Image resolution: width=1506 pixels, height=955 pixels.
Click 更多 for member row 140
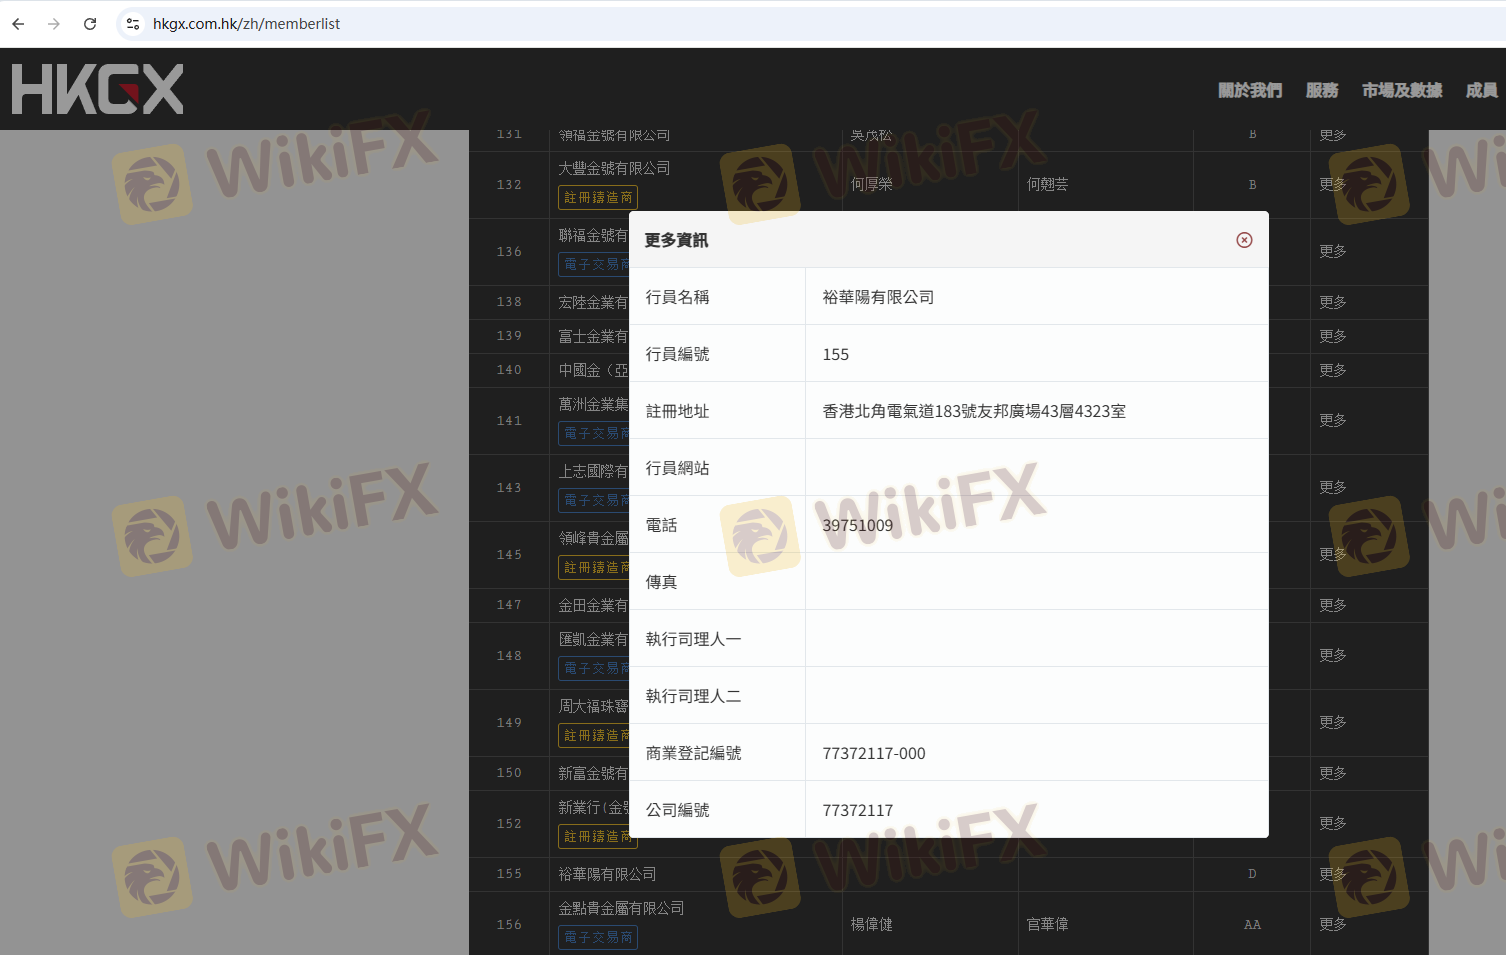coord(1333,370)
